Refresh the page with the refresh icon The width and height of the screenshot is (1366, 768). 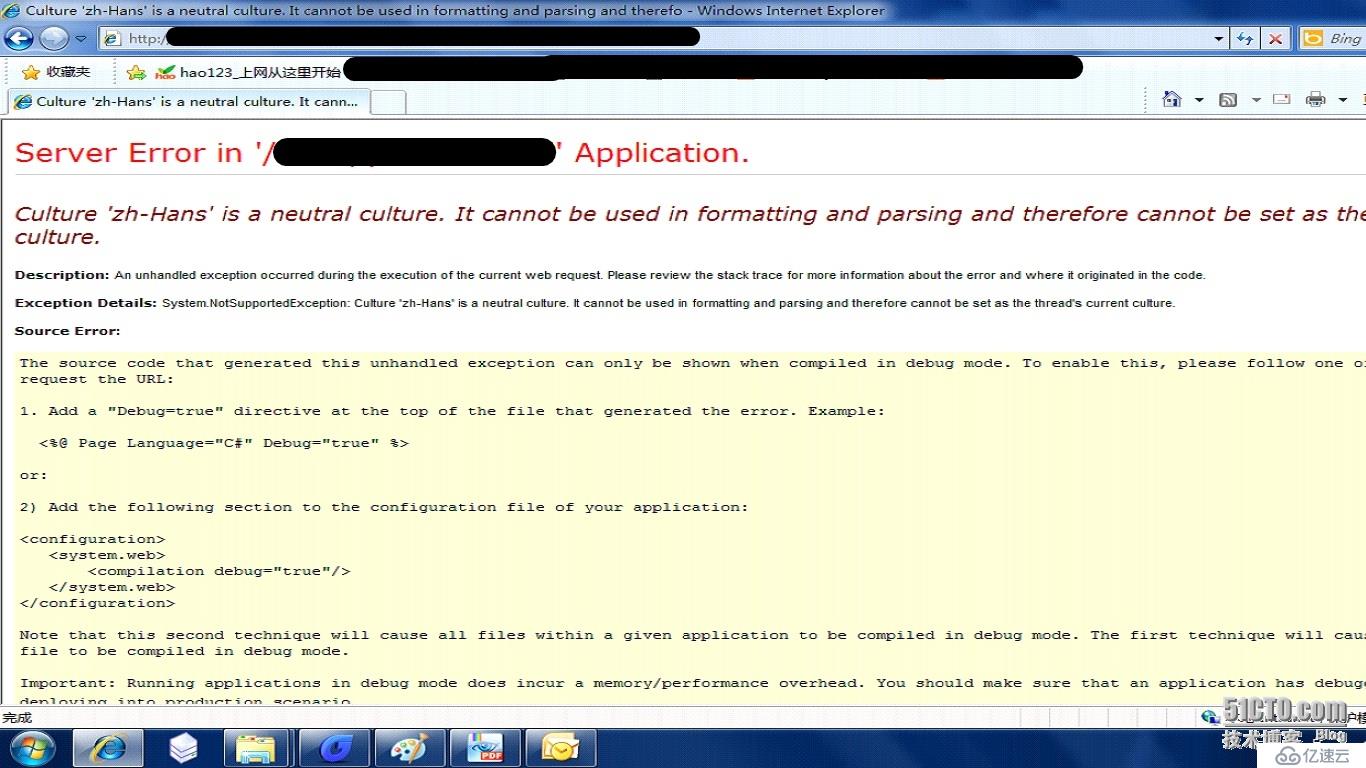coord(1245,39)
